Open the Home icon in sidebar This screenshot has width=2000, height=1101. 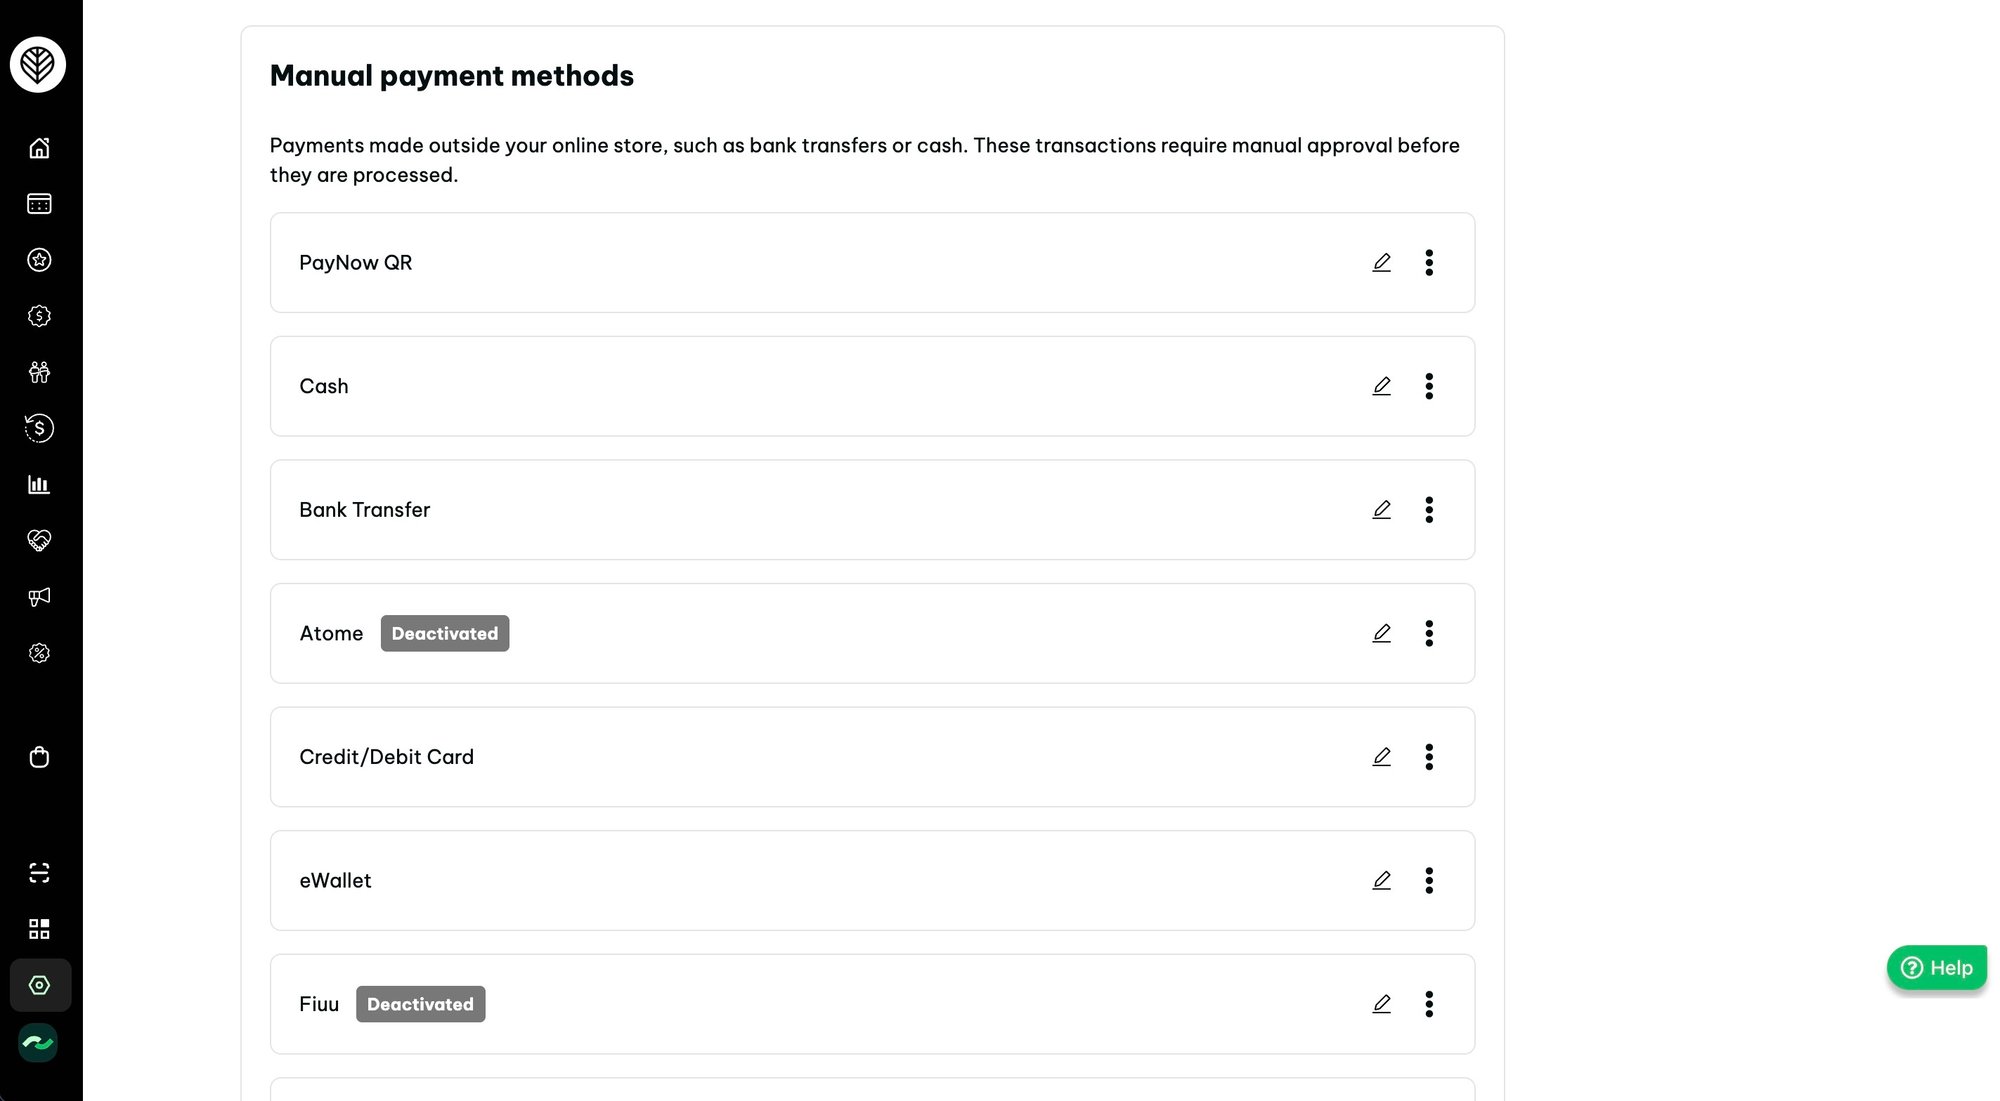coord(39,148)
